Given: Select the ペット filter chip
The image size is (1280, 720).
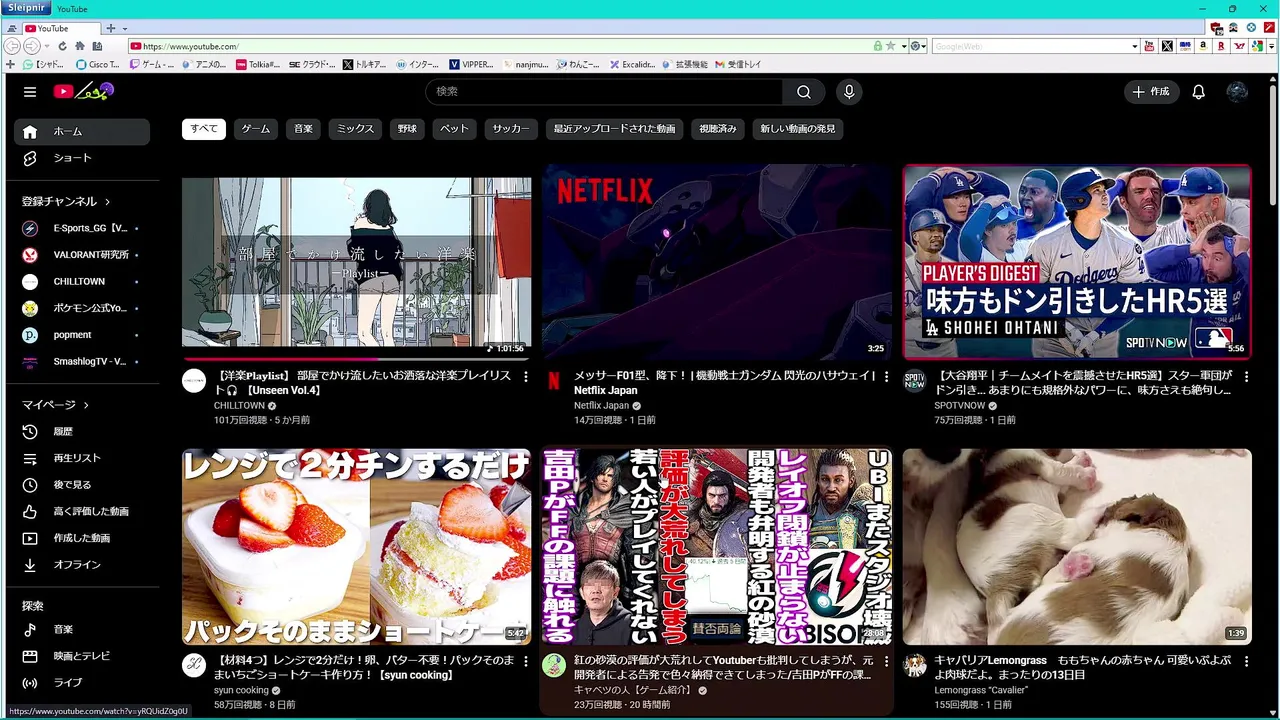Looking at the screenshot, I should (455, 128).
